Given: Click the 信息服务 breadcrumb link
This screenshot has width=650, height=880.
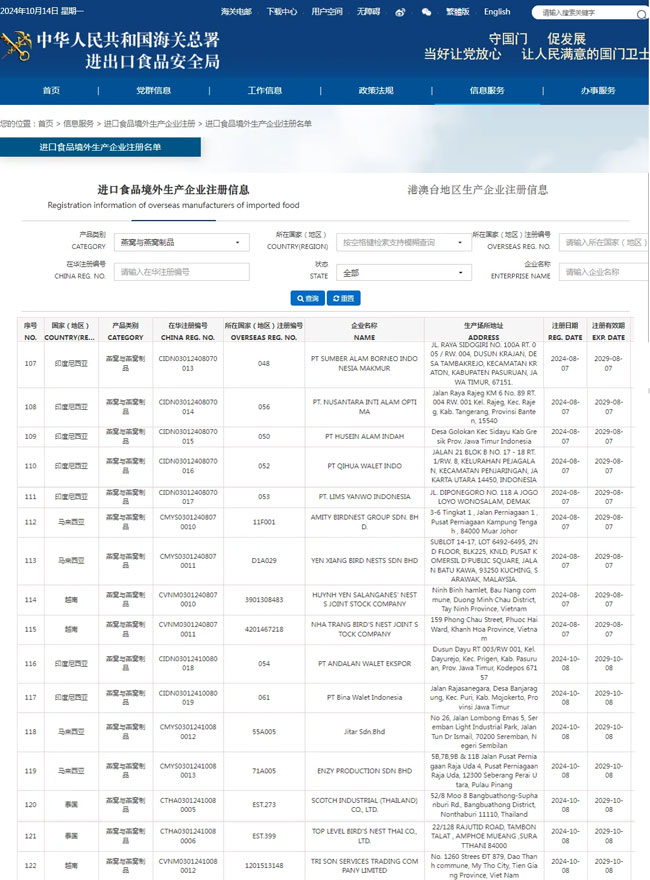Looking at the screenshot, I should pos(78,124).
